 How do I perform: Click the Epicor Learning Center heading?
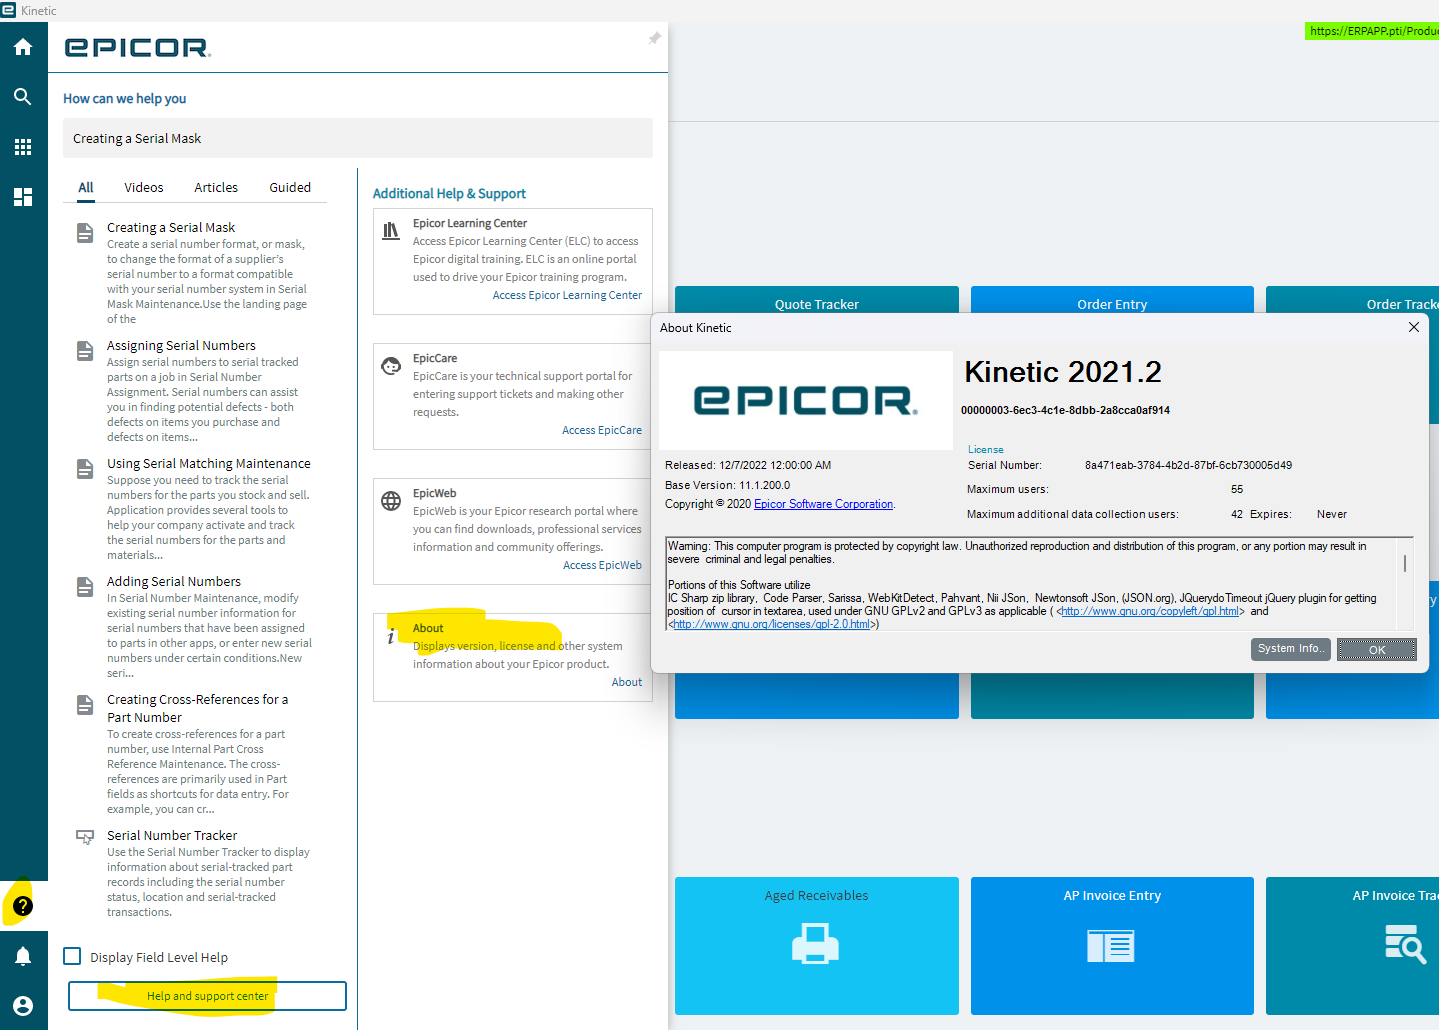470,223
